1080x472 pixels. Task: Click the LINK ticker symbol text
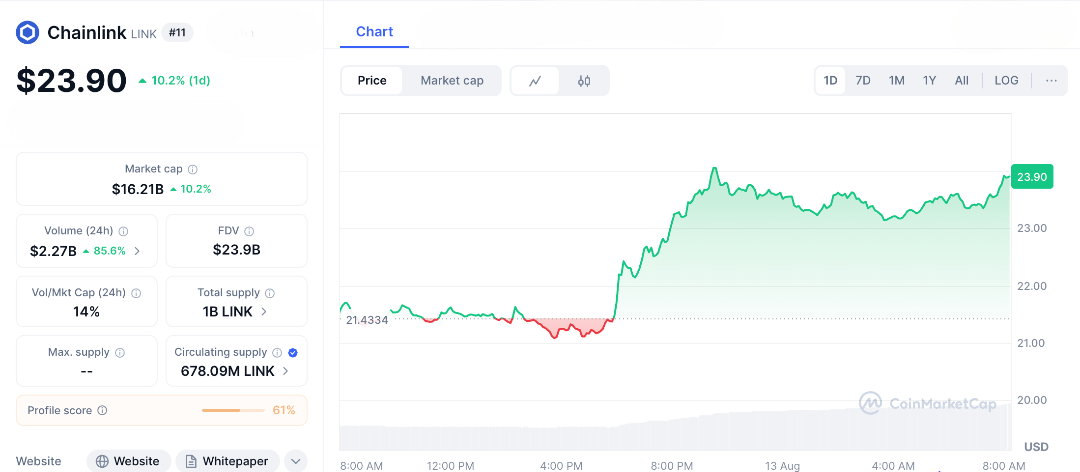[143, 34]
